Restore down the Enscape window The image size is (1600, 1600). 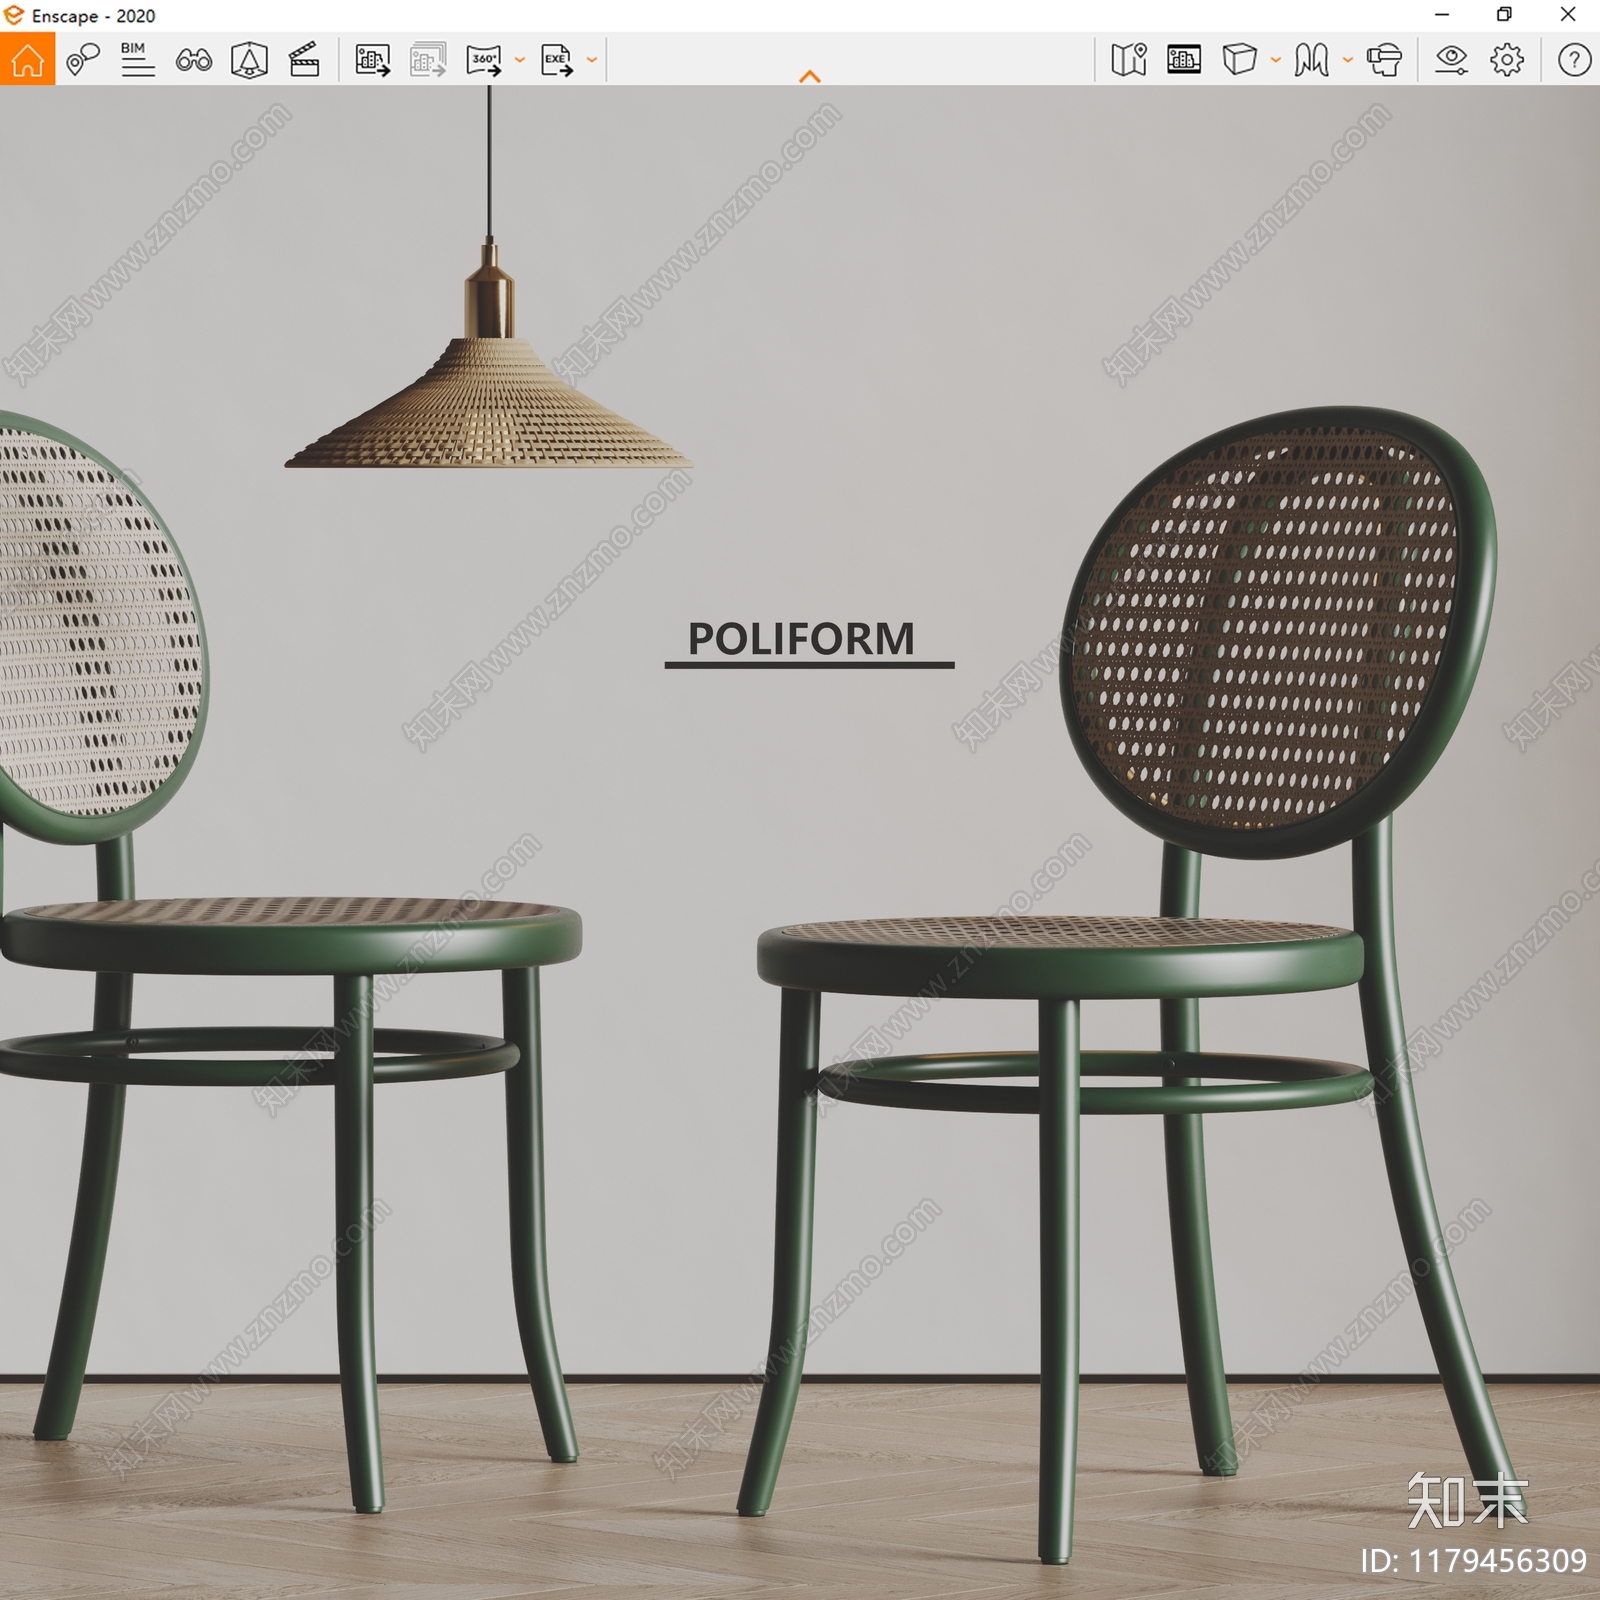pyautogui.click(x=1504, y=15)
